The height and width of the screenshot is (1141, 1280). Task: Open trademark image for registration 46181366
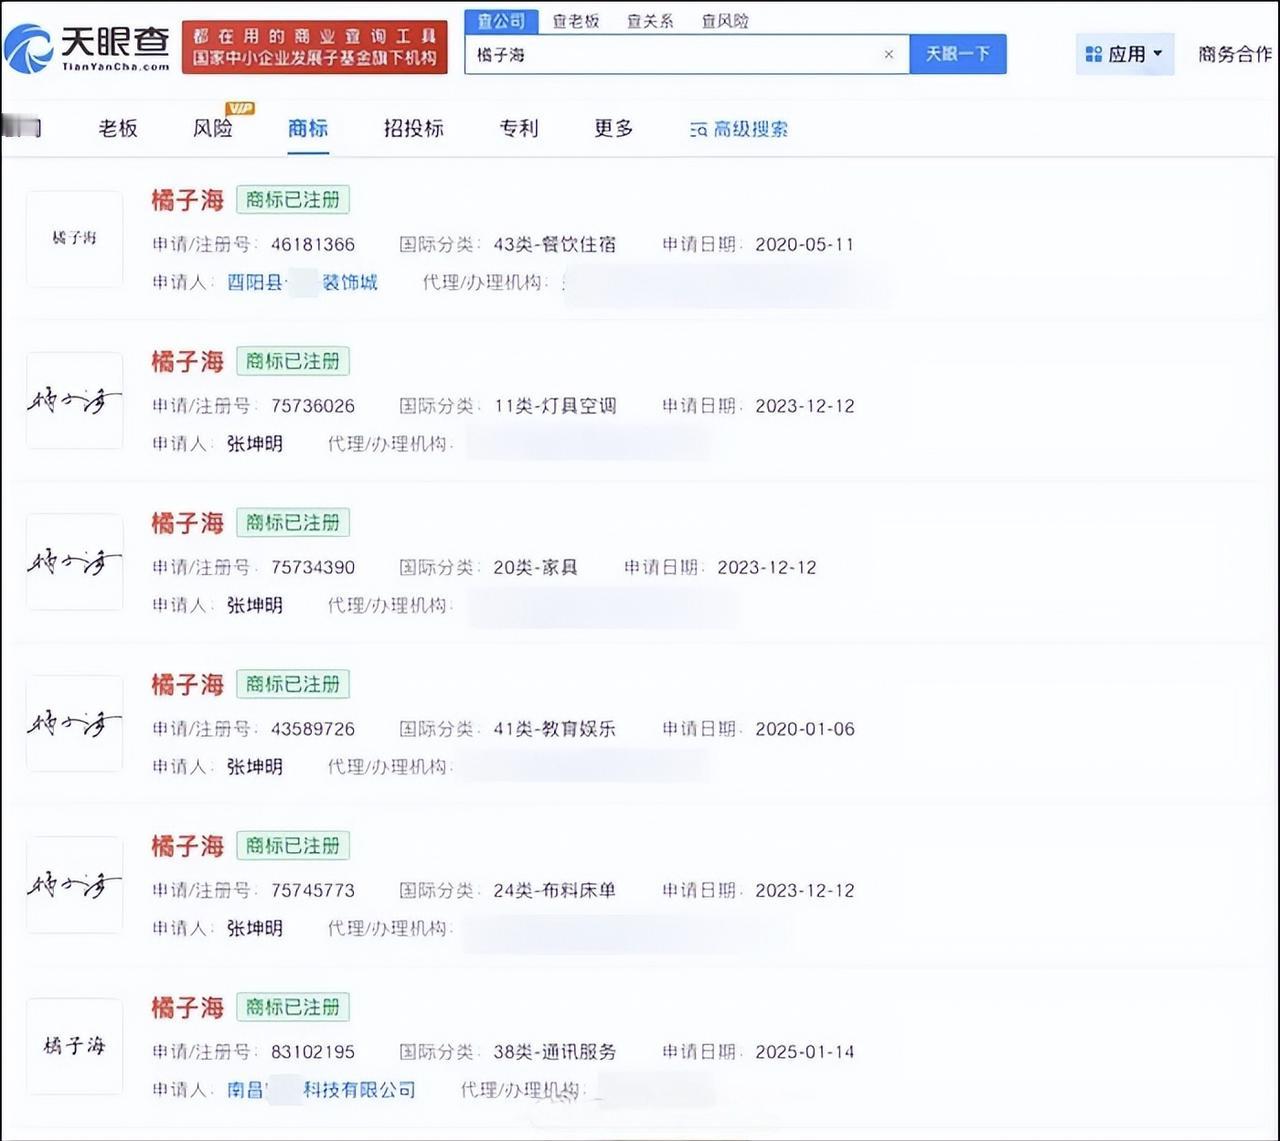(75, 239)
